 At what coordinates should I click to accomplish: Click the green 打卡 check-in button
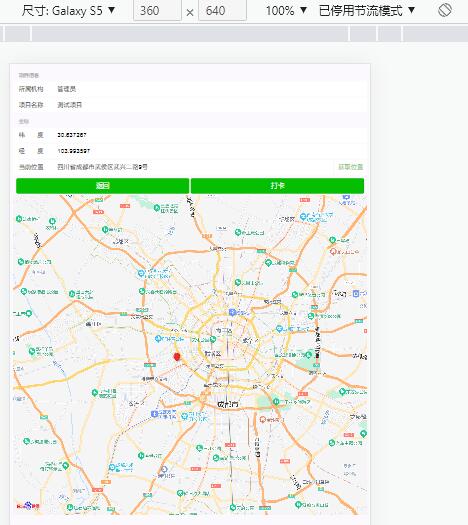click(x=278, y=186)
